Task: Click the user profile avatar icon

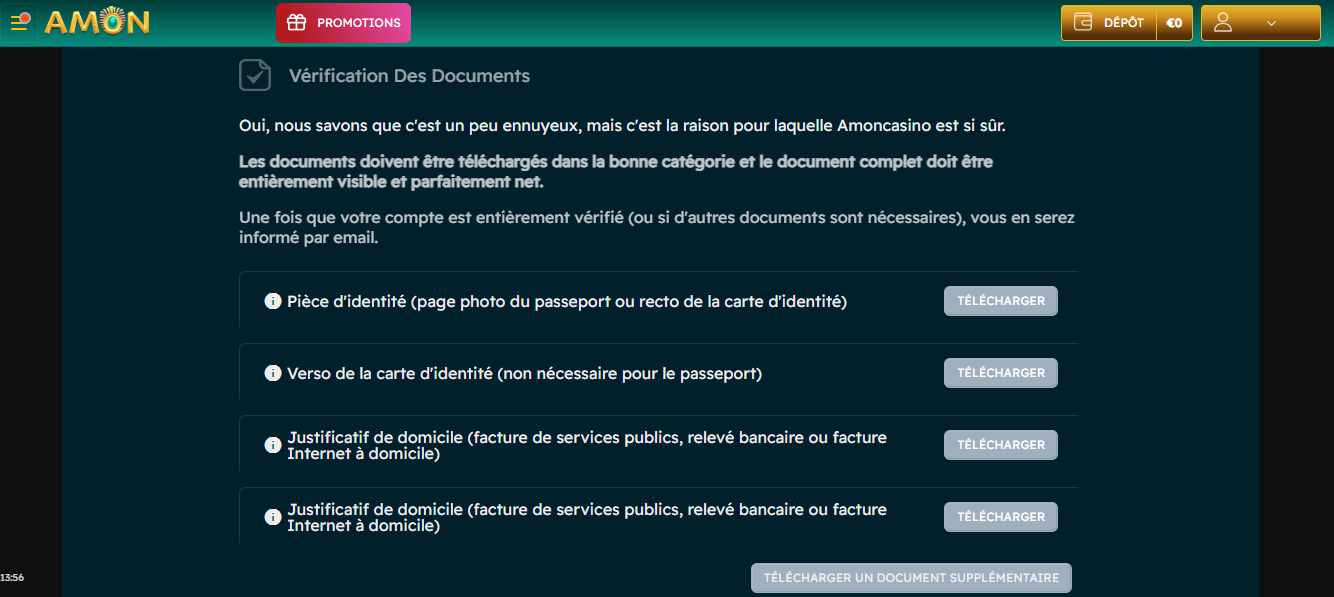Action: click(1222, 23)
